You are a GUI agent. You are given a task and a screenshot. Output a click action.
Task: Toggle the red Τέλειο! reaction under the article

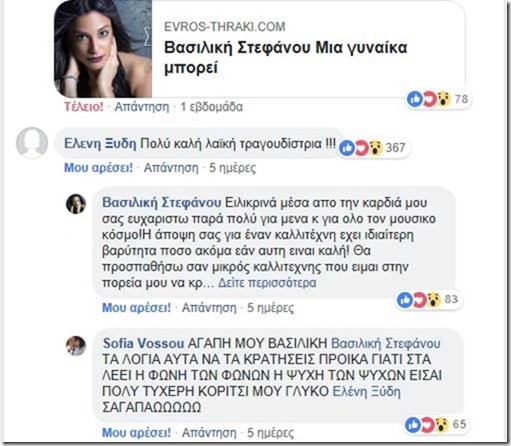[x=84, y=107]
